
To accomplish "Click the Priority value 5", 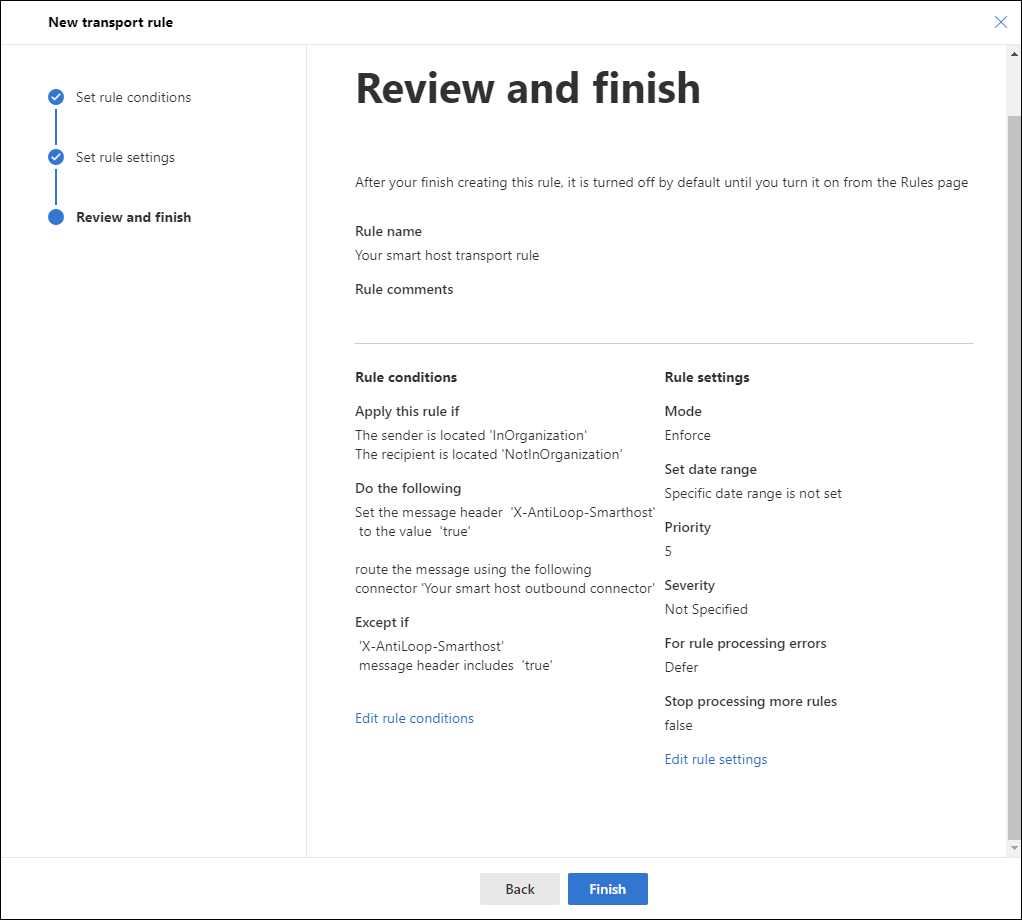I will 668,551.
